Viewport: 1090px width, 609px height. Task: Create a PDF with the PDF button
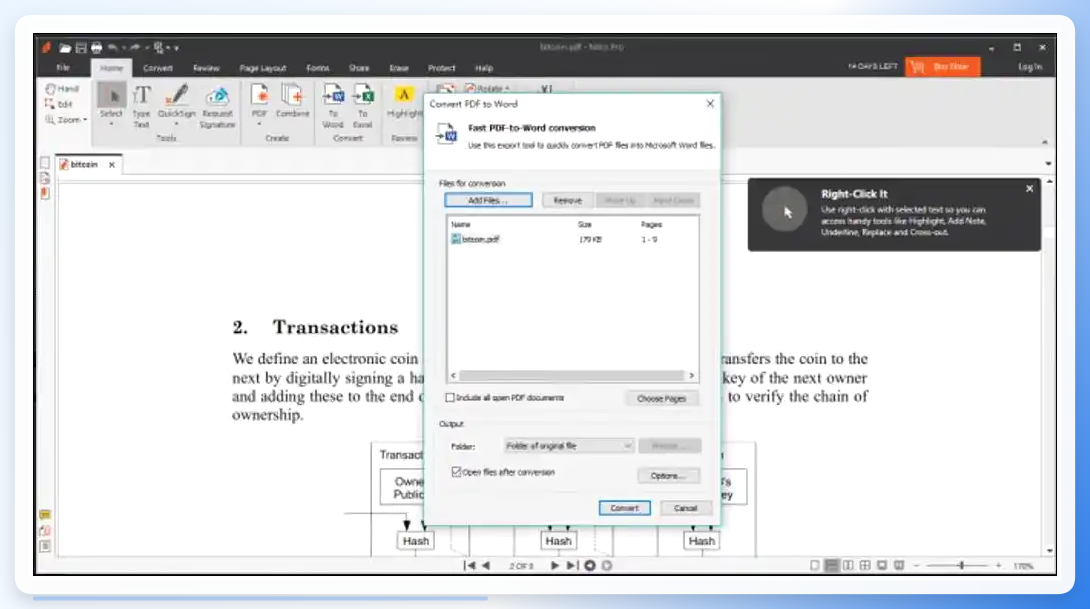[x=260, y=105]
